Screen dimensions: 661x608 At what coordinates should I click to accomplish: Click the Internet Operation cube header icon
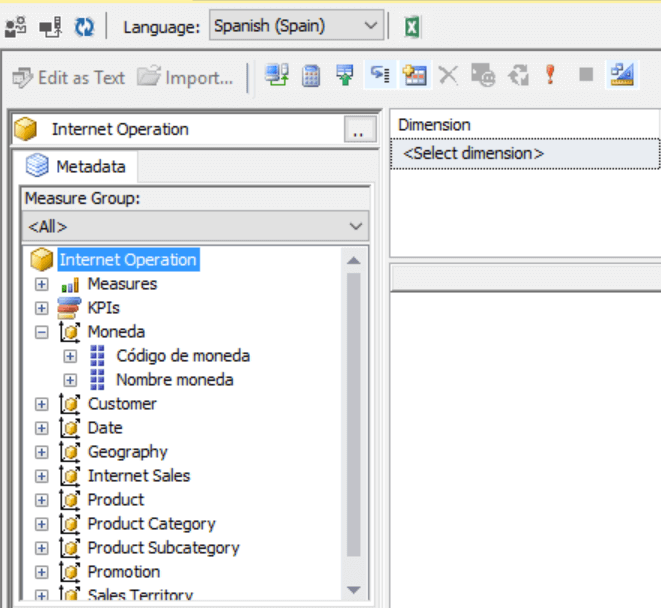pyautogui.click(x=25, y=129)
